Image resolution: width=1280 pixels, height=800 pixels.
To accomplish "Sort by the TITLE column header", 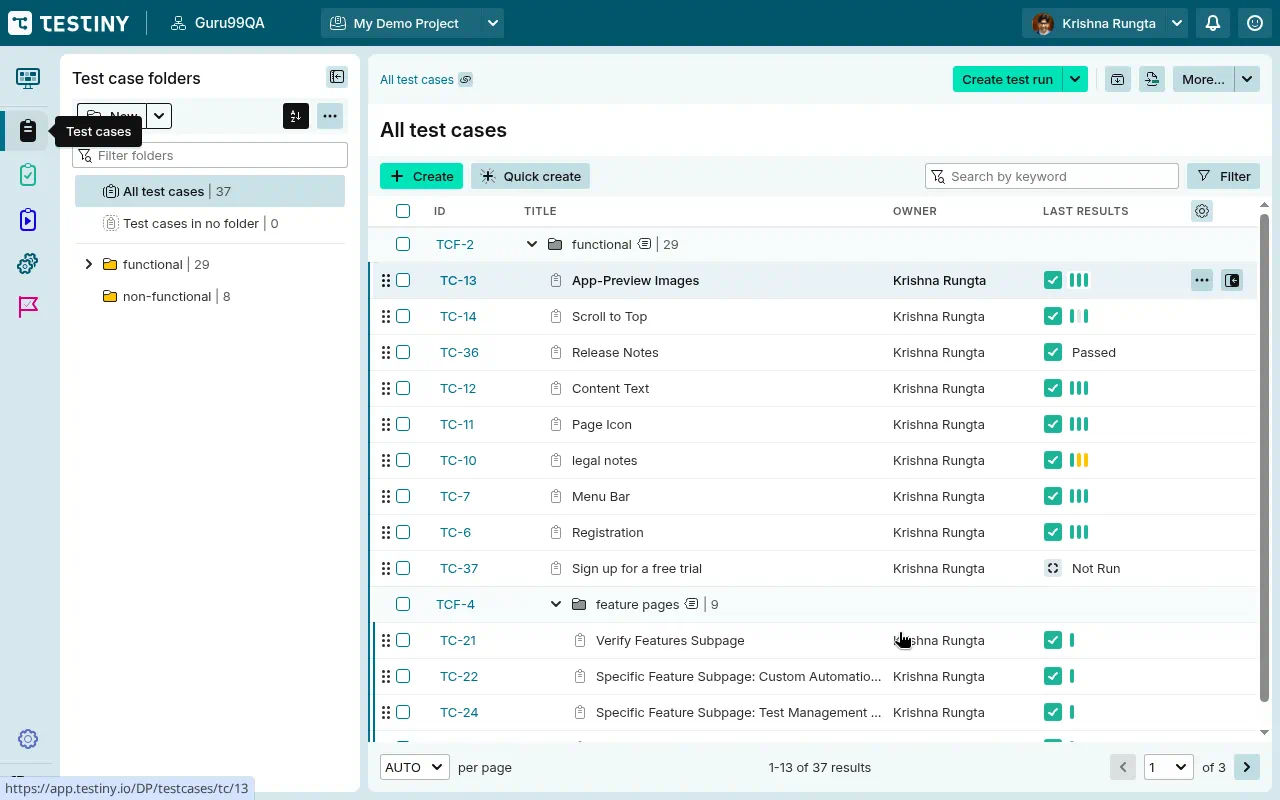I will pyautogui.click(x=540, y=211).
